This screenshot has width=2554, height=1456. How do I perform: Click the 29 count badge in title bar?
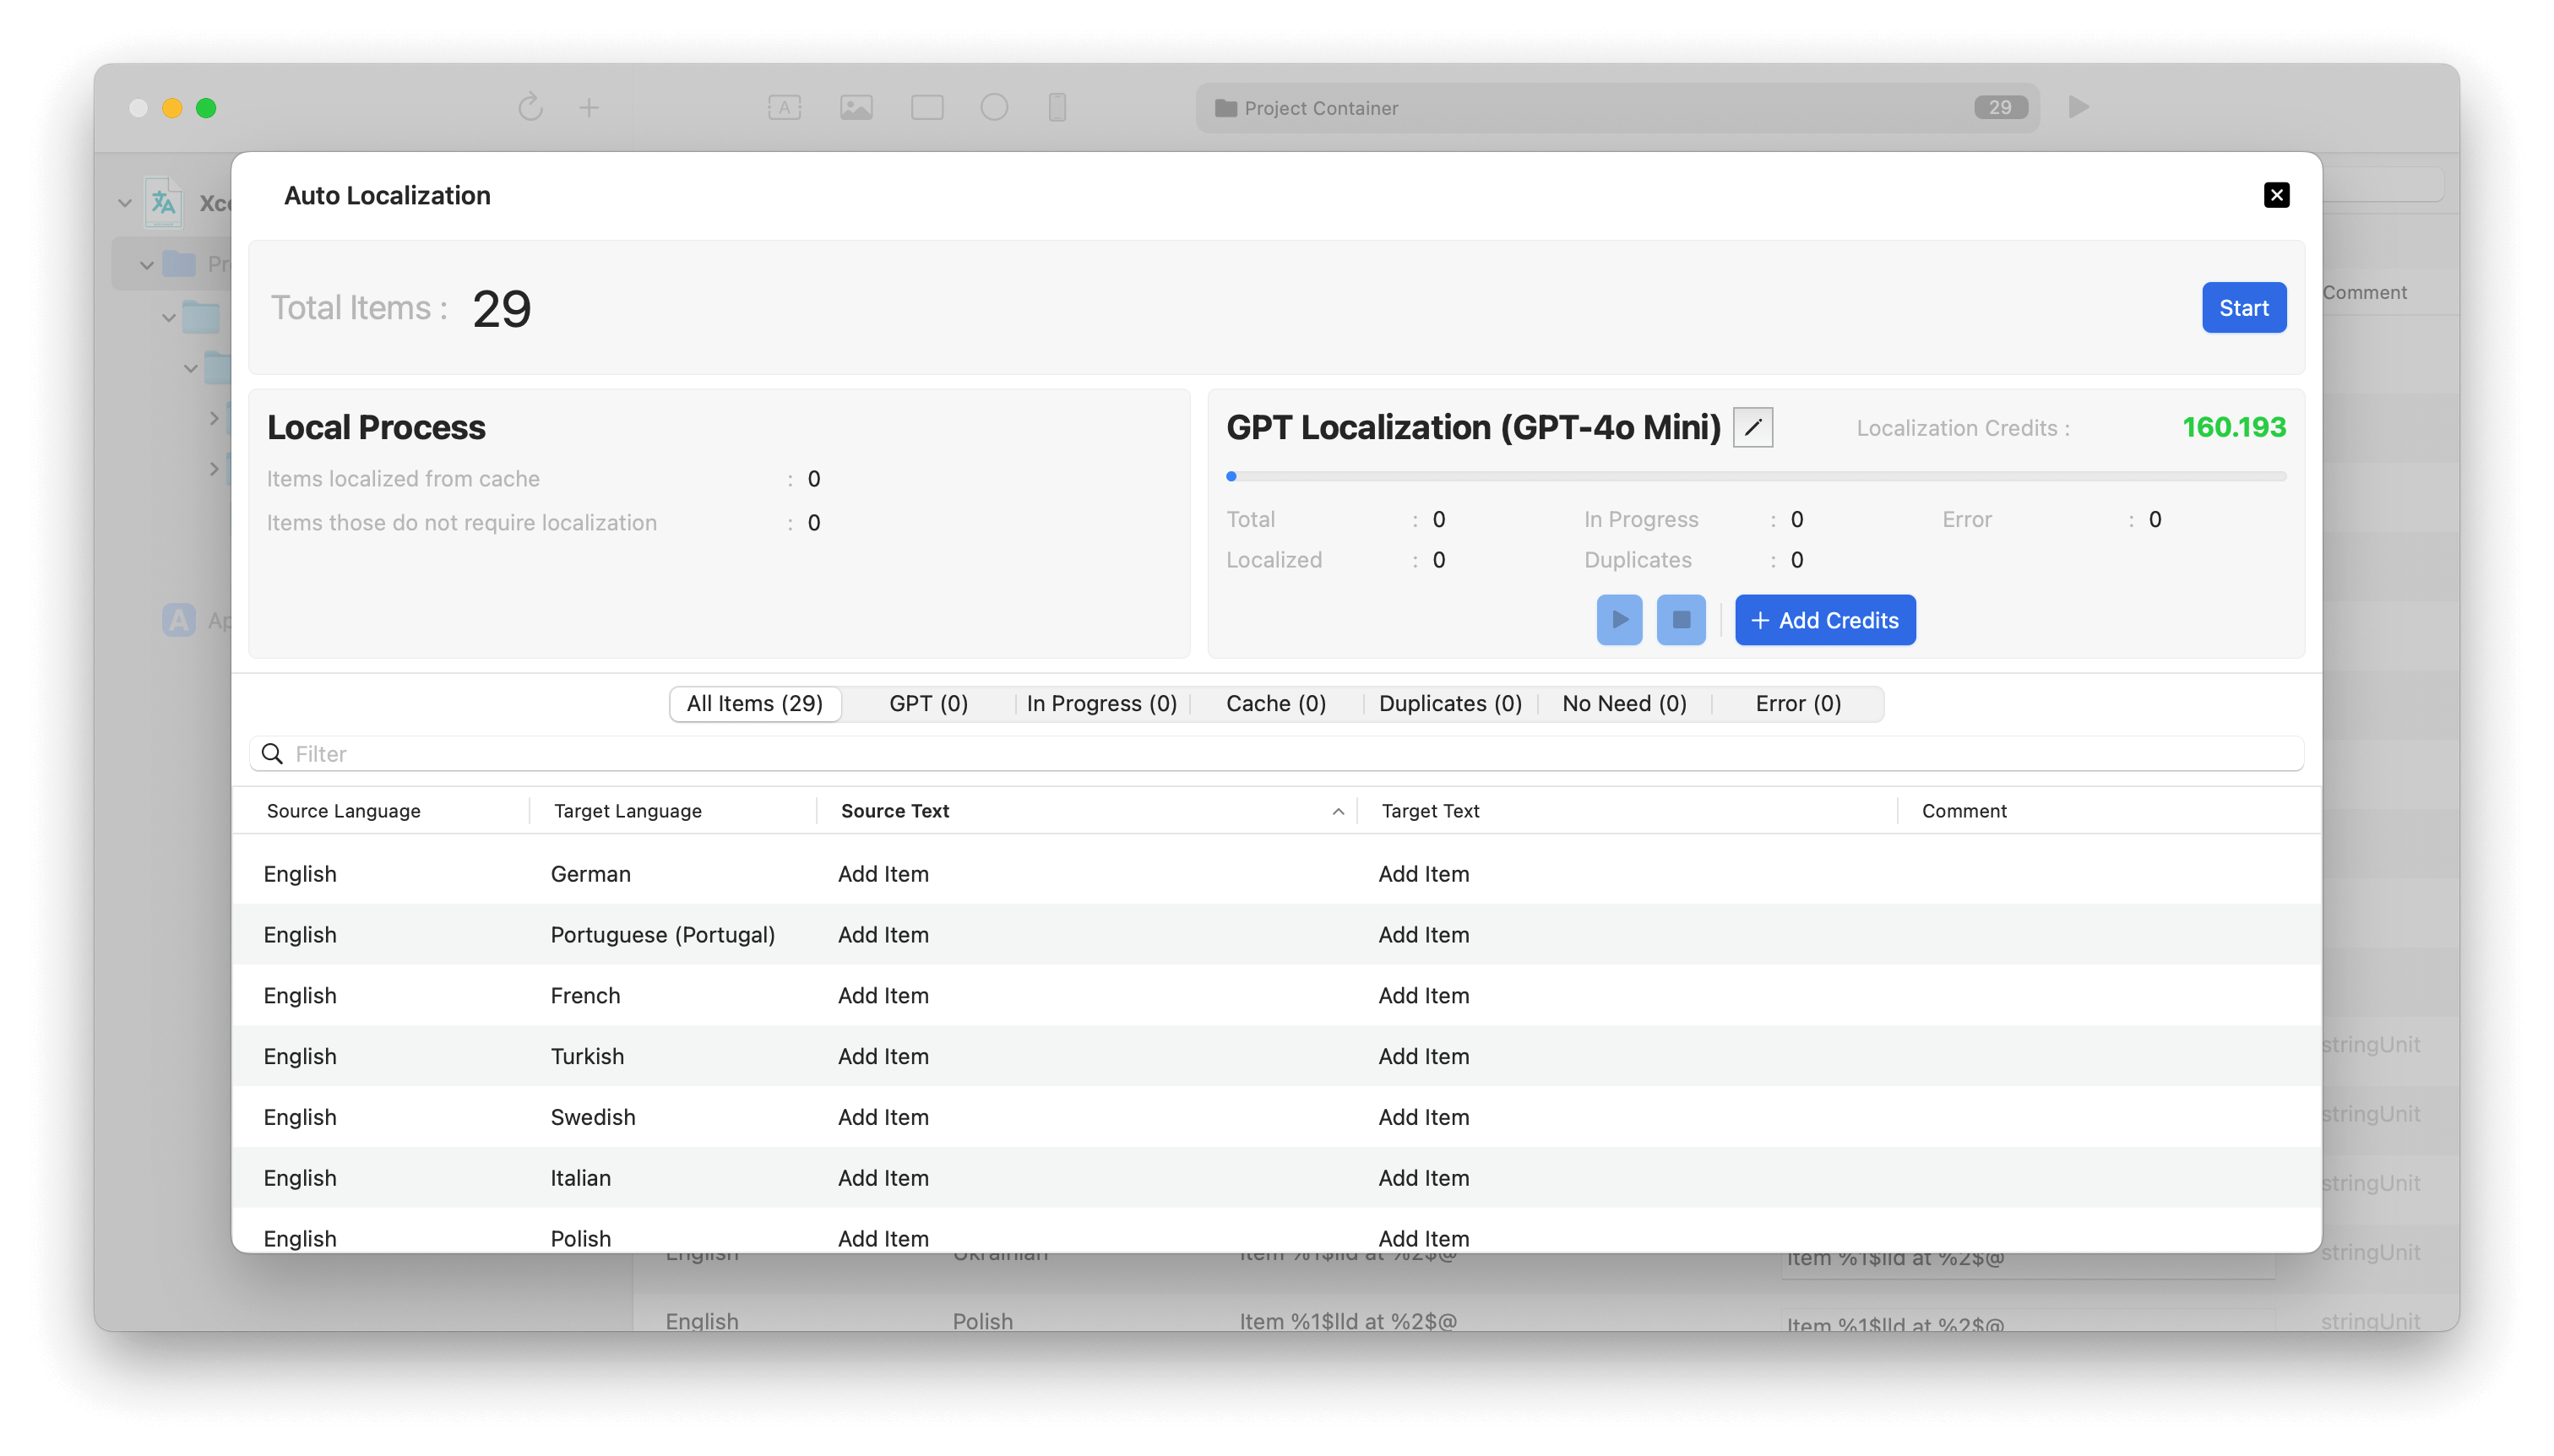pos(2000,107)
